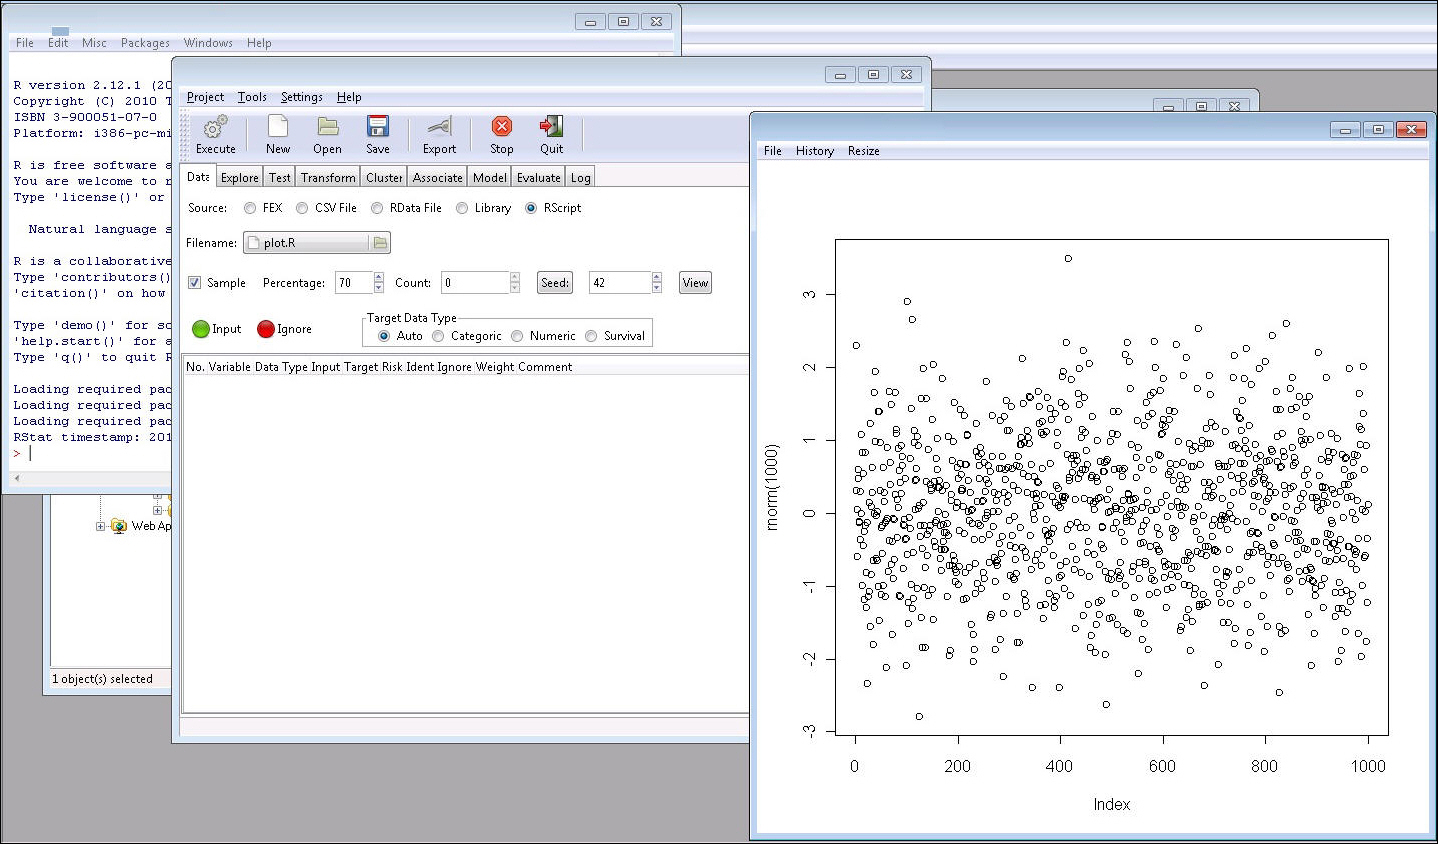Switch to the Test tab
The height and width of the screenshot is (844, 1438).
point(280,178)
